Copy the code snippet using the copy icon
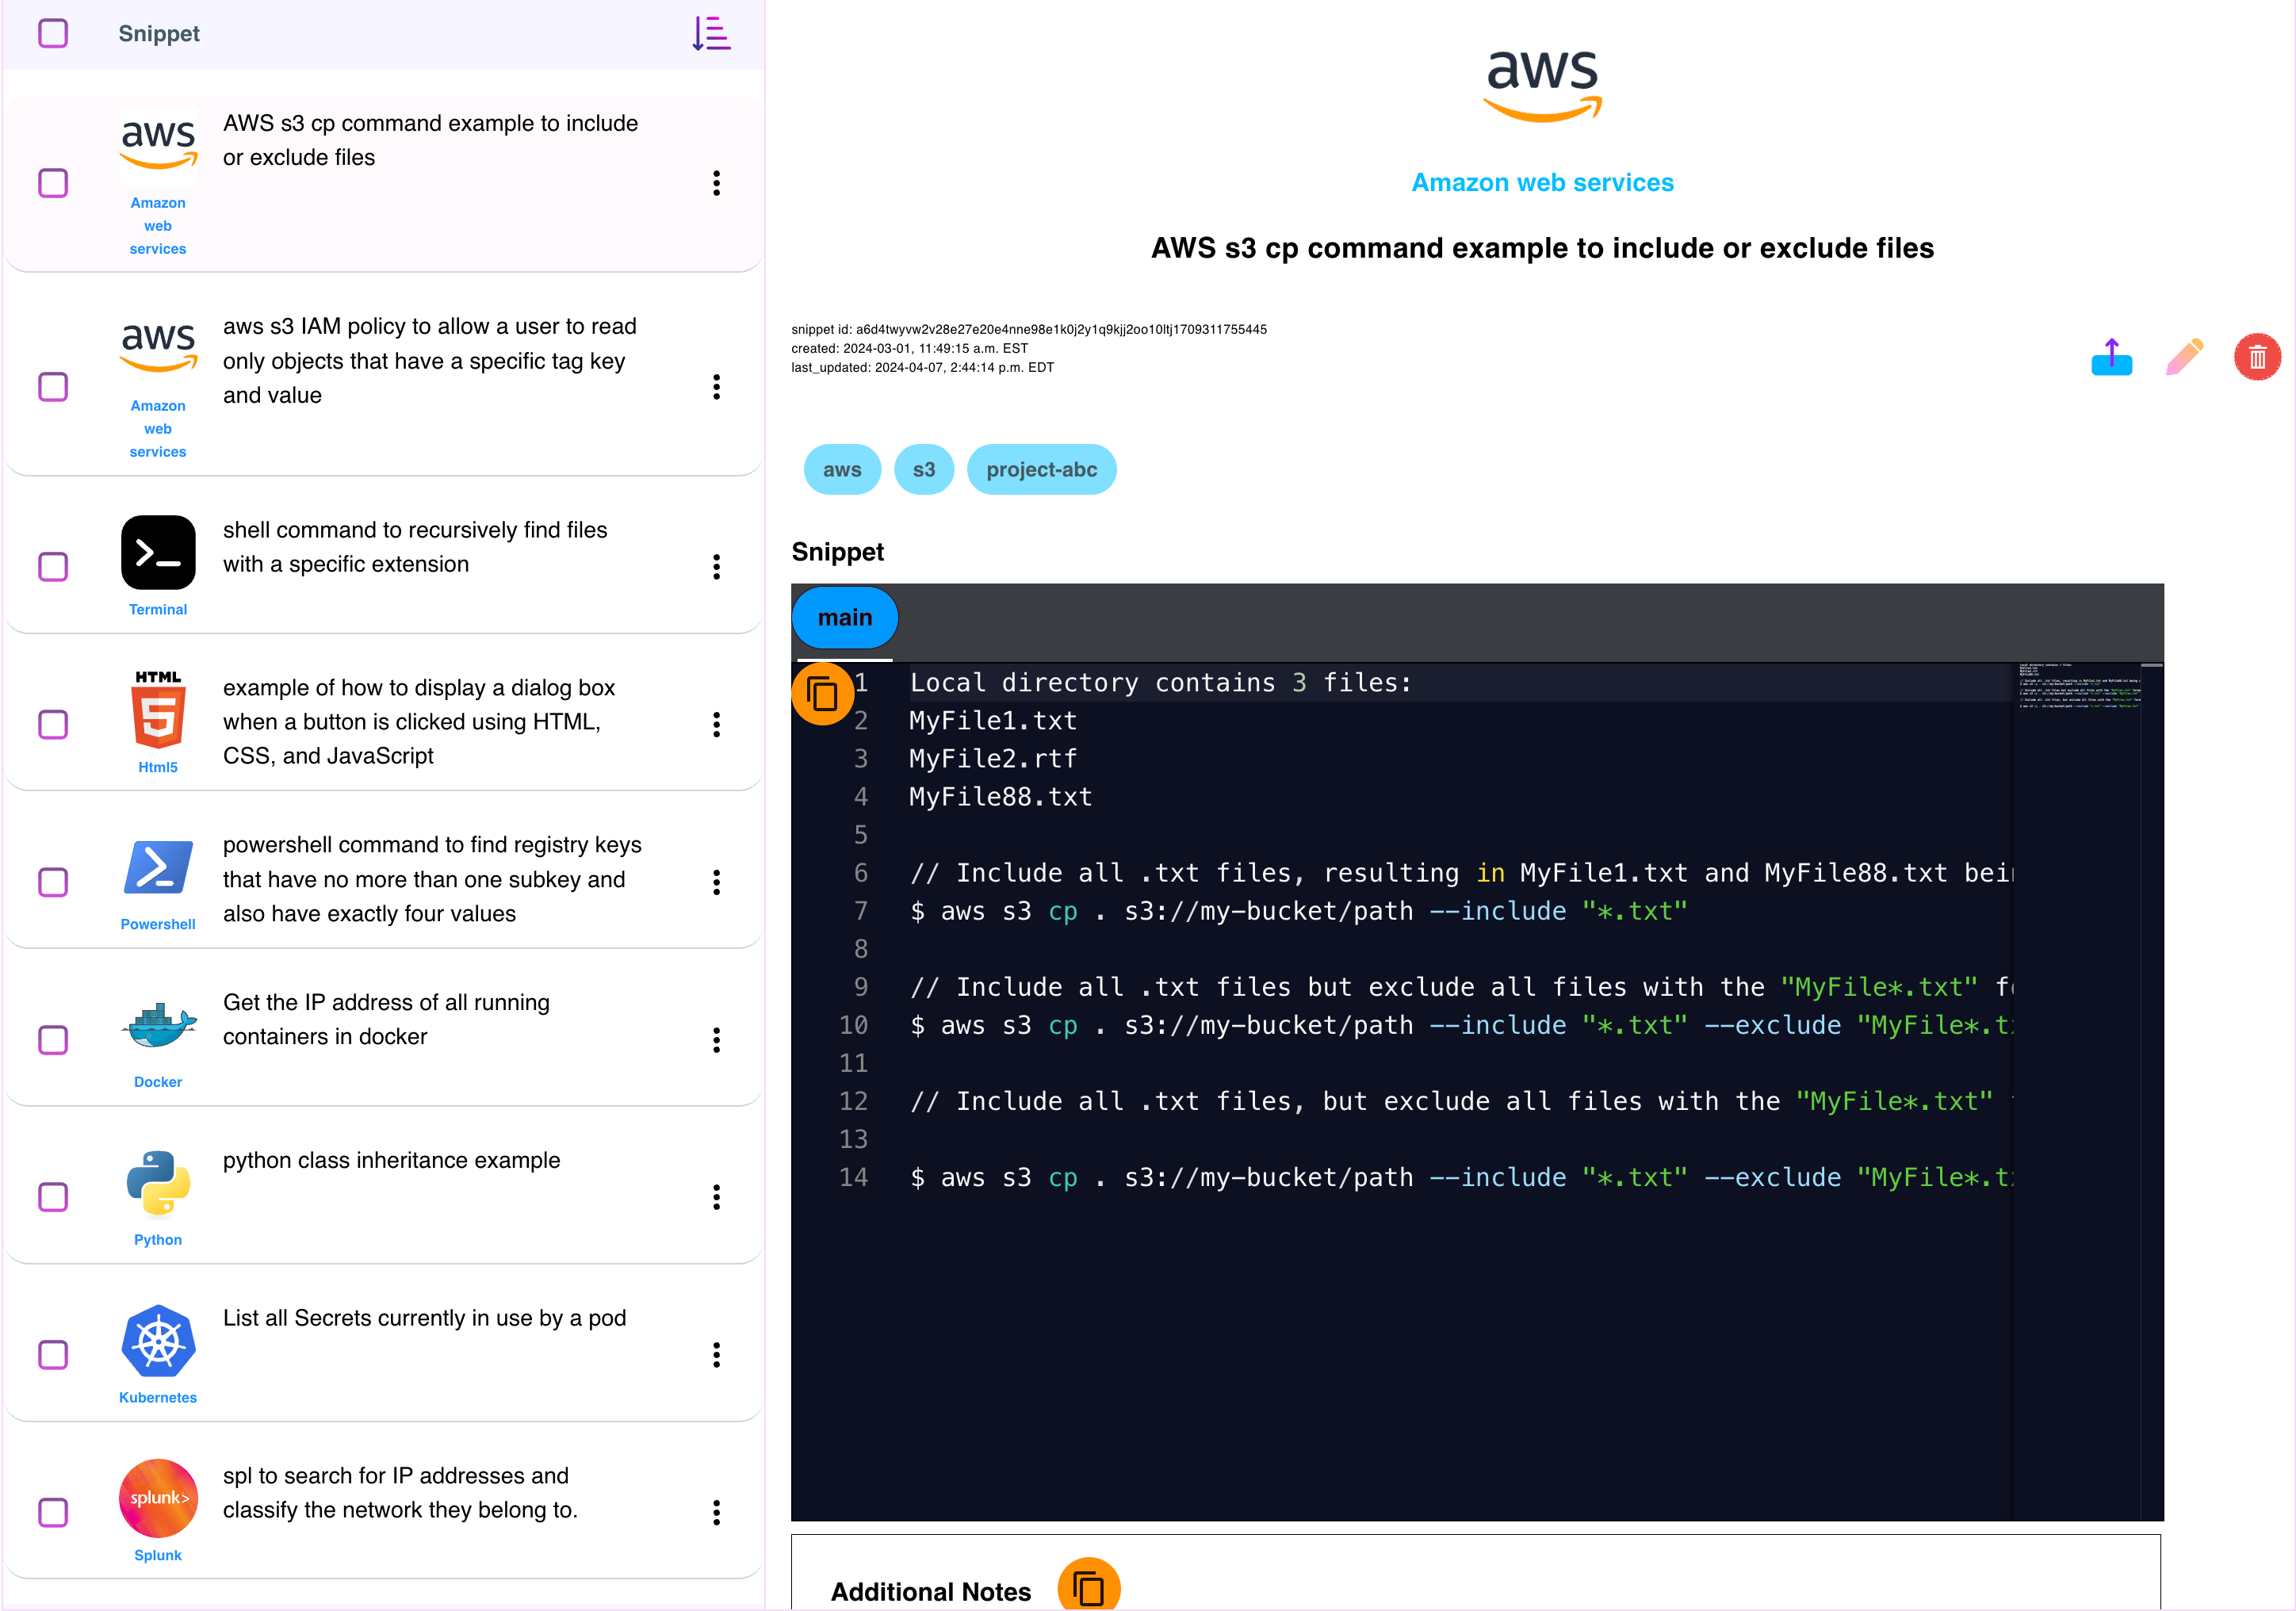Image resolution: width=2296 pixels, height=1611 pixels. coord(822,691)
